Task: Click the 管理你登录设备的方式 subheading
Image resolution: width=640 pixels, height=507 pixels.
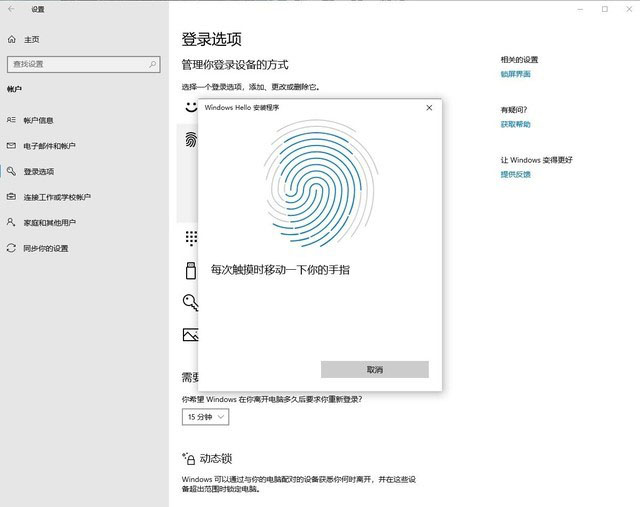Action: click(x=235, y=64)
